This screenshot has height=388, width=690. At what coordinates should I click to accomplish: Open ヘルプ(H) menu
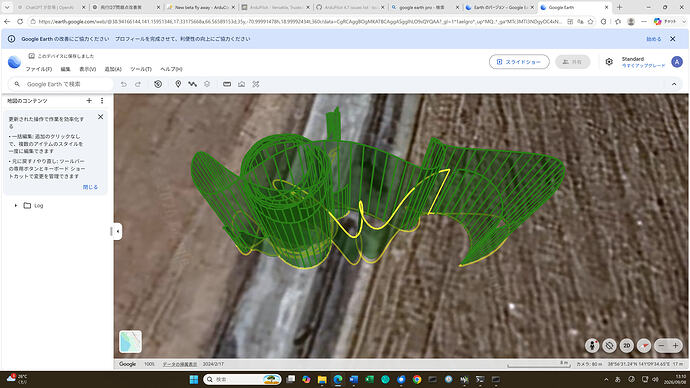[171, 69]
